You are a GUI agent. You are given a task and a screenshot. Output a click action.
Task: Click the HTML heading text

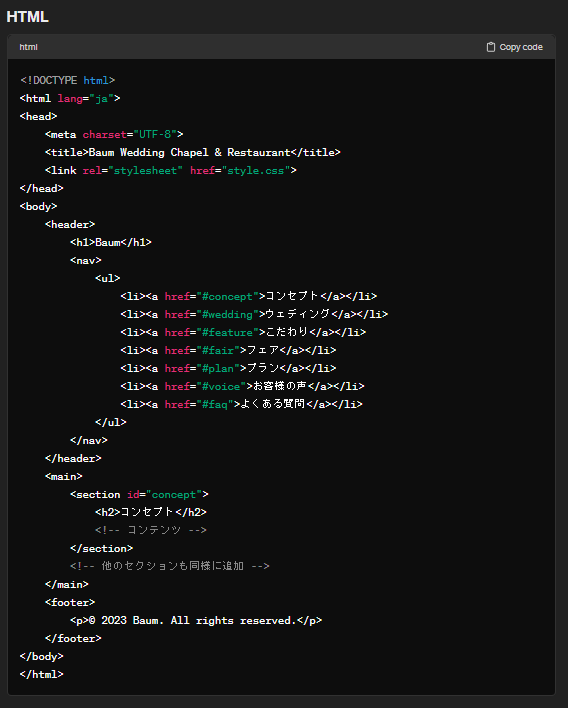28,17
